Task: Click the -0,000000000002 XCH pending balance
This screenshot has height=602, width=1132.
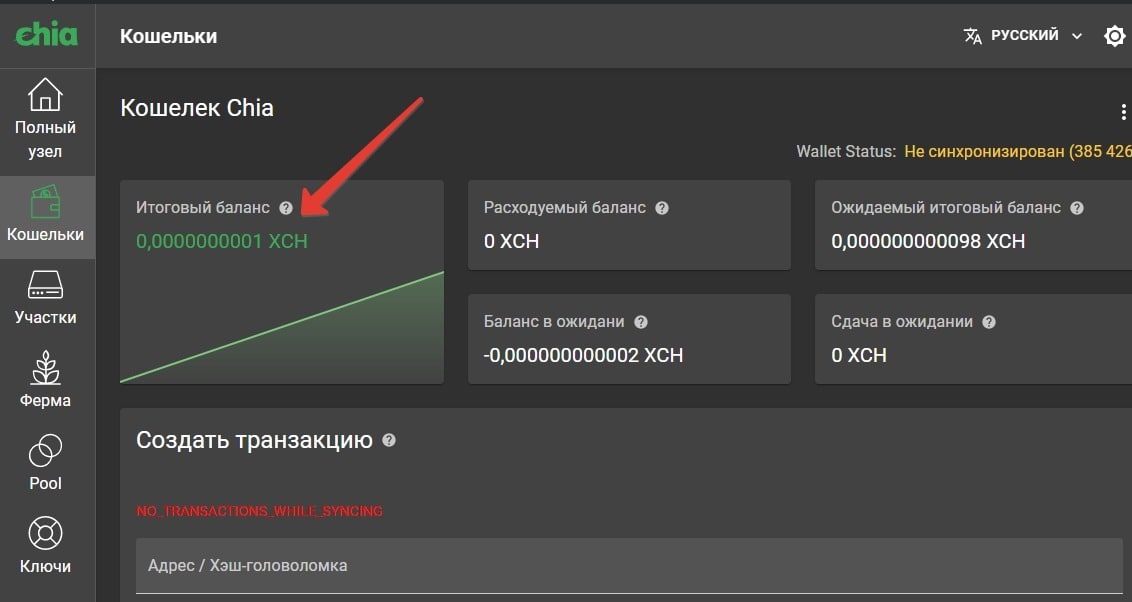Action: click(x=583, y=355)
